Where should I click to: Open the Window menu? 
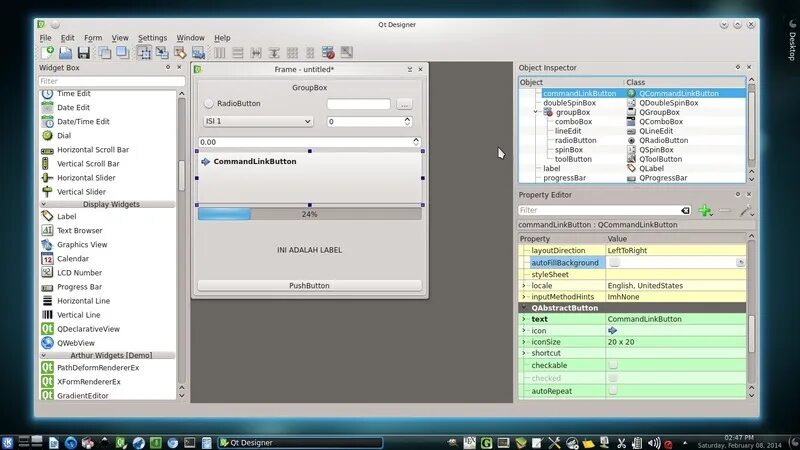click(190, 38)
